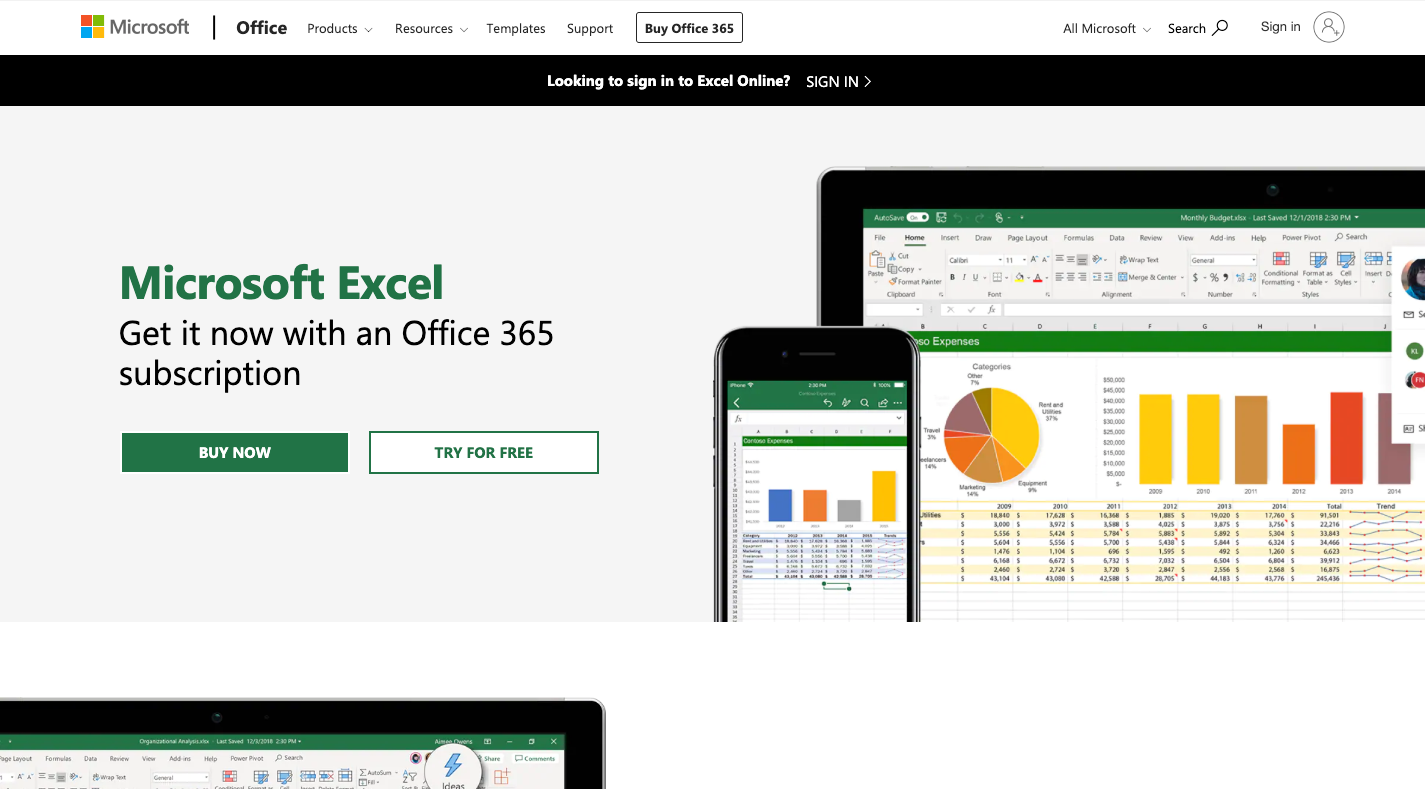
Task: Click the account avatar icon
Action: [x=1329, y=27]
